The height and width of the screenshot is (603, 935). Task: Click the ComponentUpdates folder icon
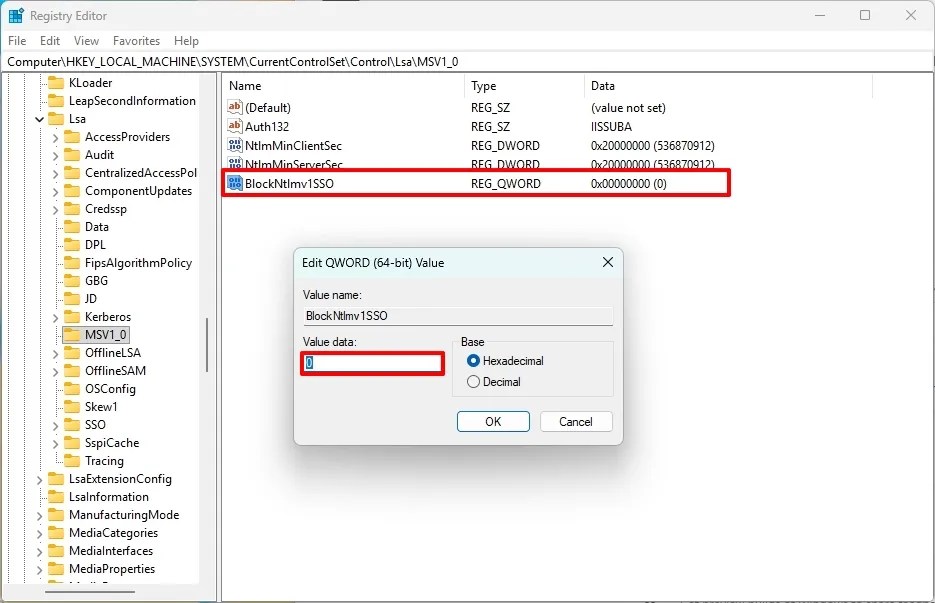[x=72, y=191]
